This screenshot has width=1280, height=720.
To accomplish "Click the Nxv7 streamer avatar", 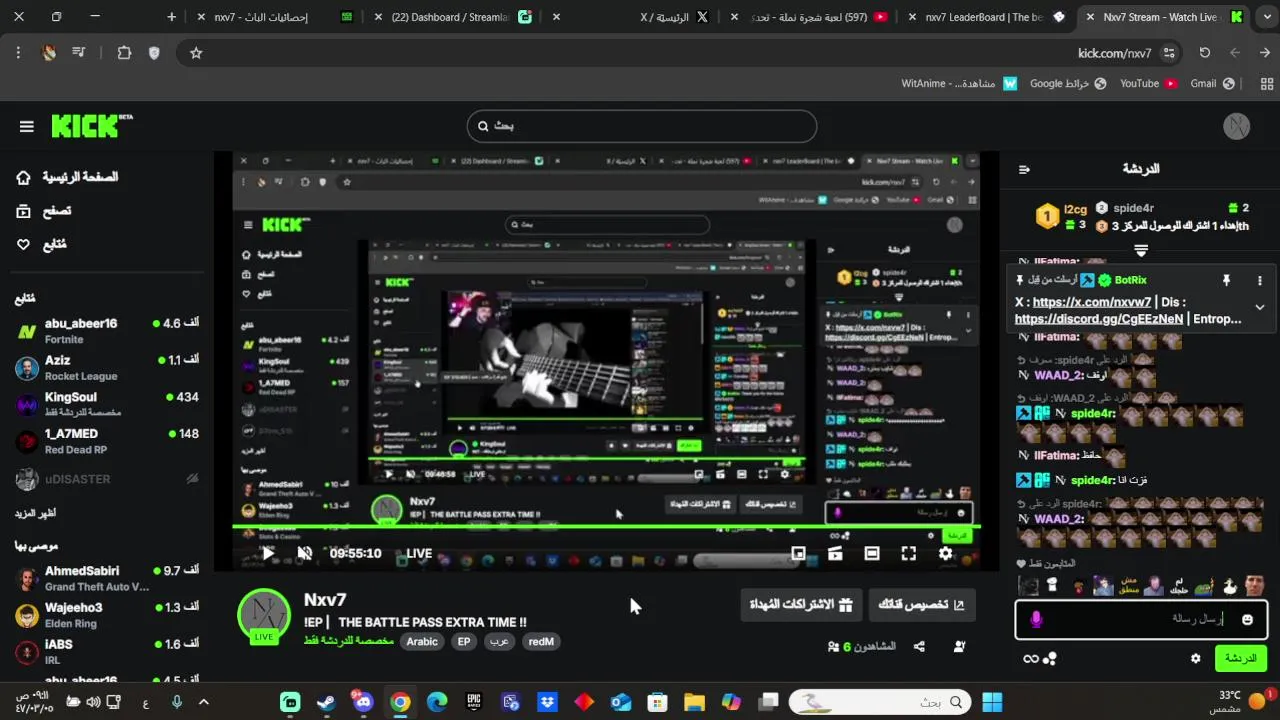I will pos(264,613).
